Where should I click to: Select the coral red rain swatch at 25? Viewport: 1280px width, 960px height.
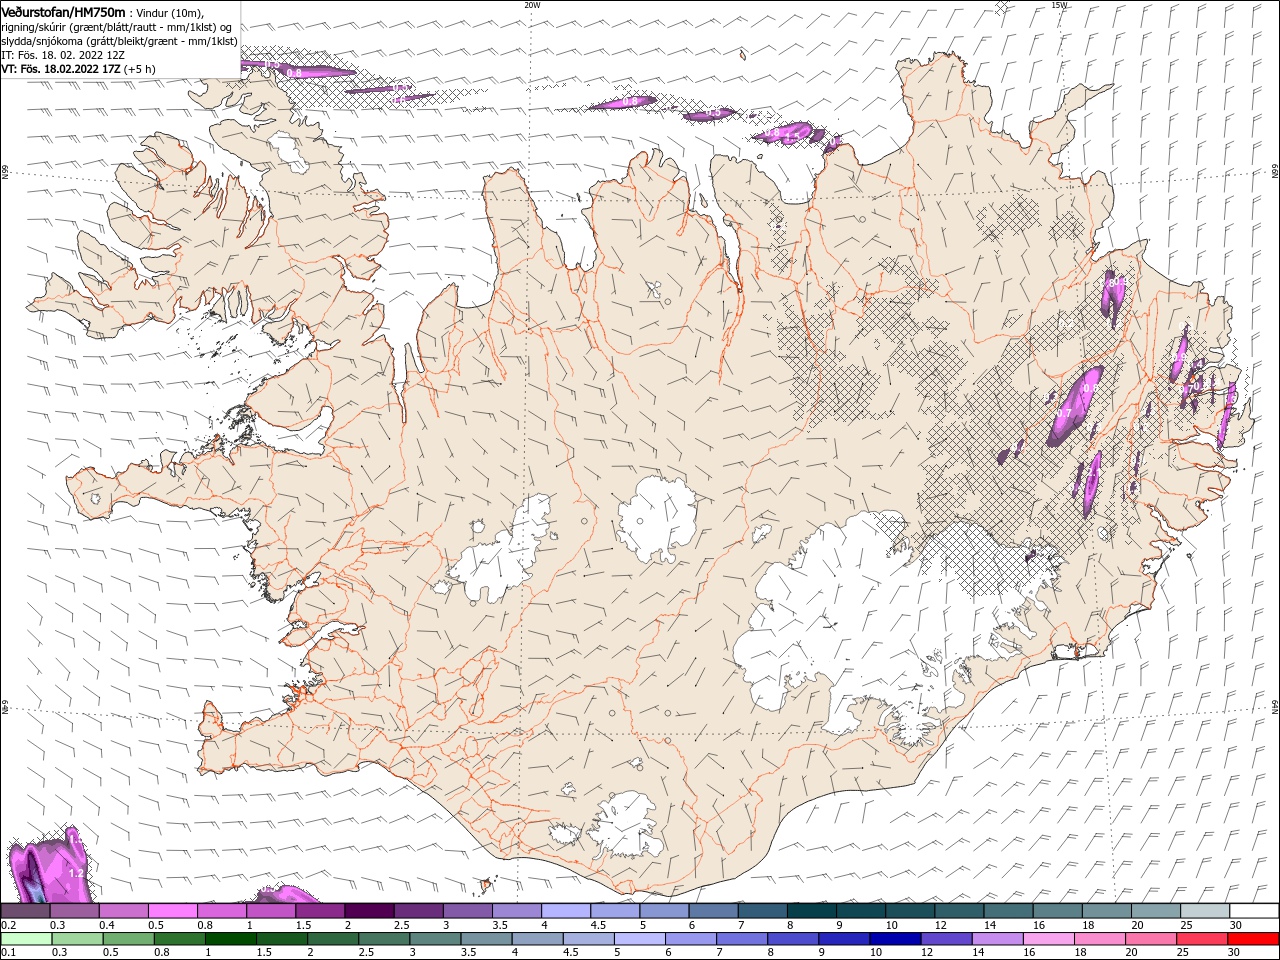1202,938
